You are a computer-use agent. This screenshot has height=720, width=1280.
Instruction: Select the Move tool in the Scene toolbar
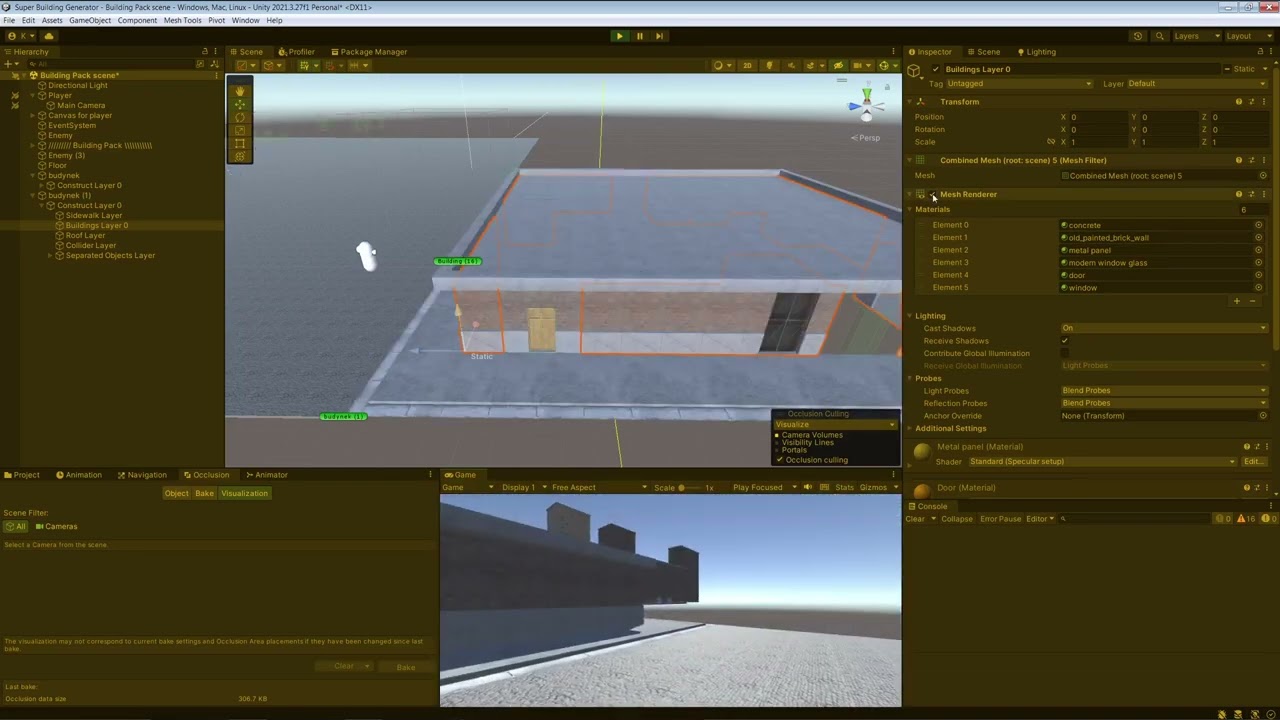[x=240, y=104]
